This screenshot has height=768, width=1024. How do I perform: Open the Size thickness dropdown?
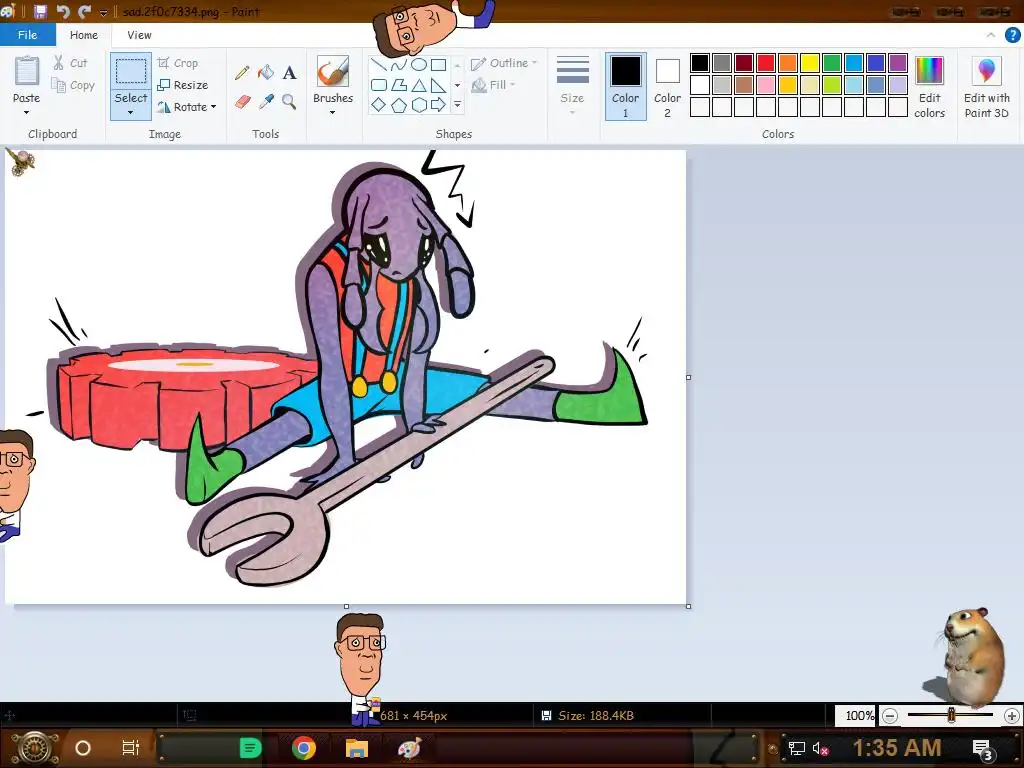[572, 86]
